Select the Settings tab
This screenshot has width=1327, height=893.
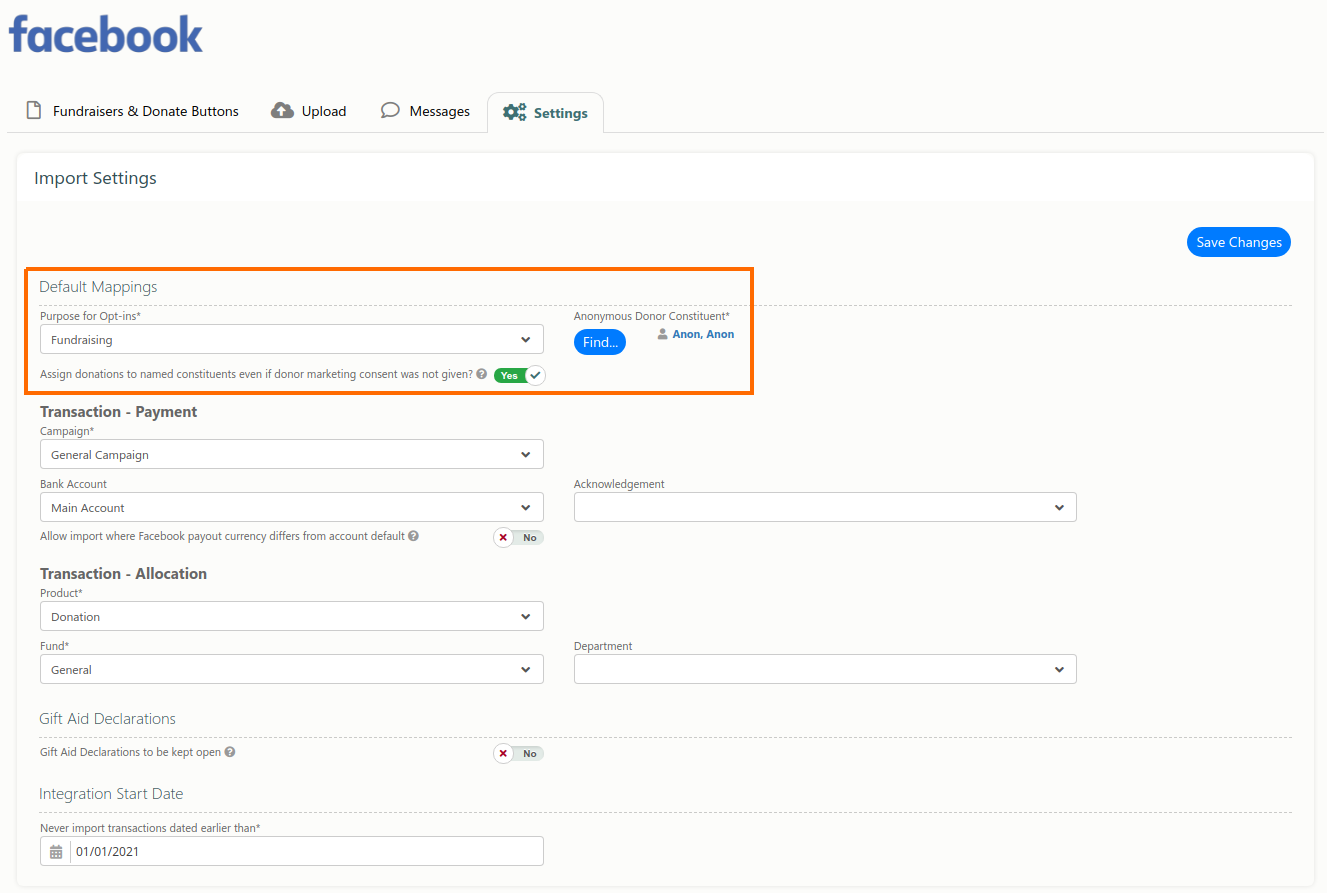tap(545, 112)
